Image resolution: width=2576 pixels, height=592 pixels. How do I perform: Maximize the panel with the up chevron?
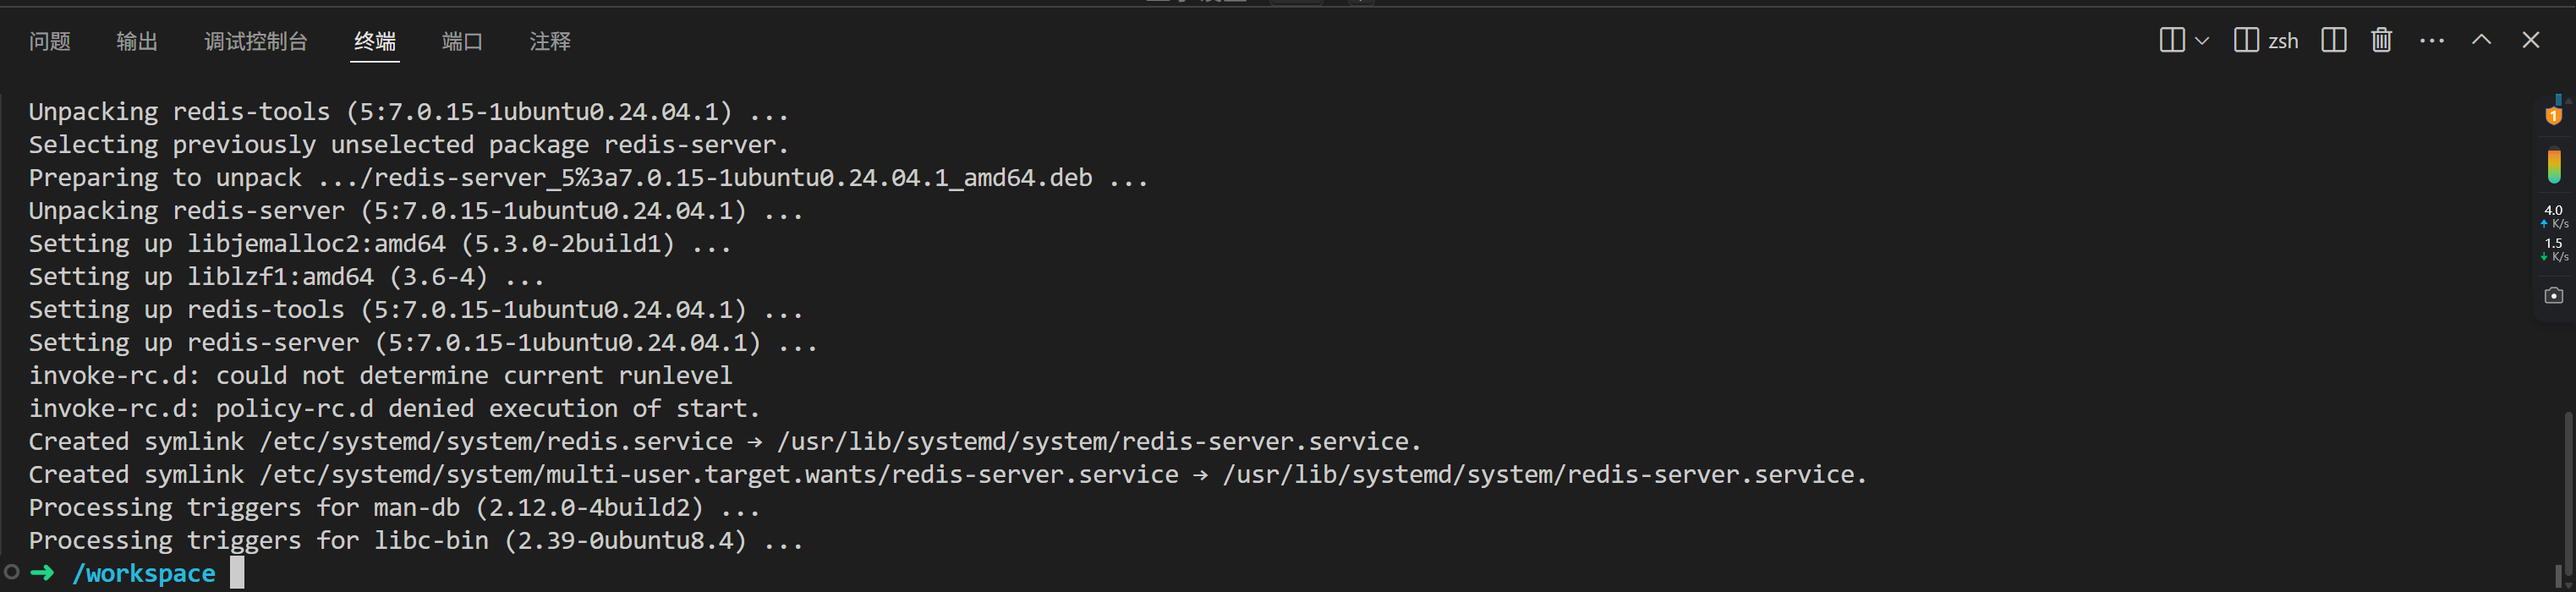tap(2481, 40)
